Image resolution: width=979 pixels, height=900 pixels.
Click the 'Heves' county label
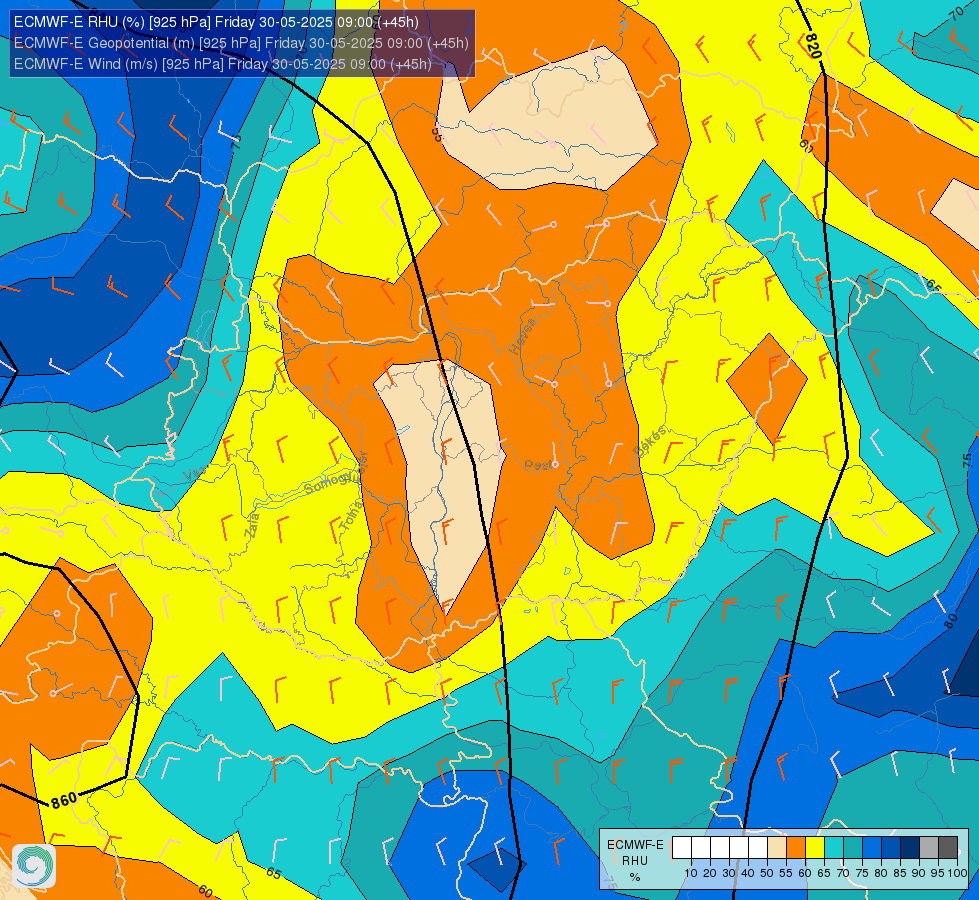click(x=523, y=336)
